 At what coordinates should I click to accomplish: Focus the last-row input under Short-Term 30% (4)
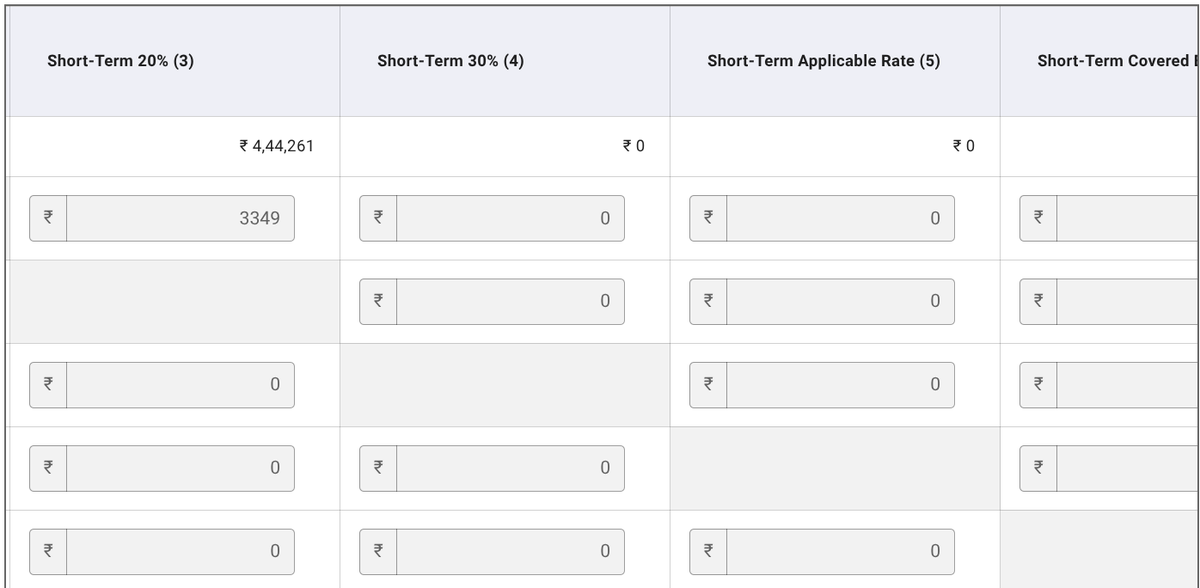coord(511,551)
